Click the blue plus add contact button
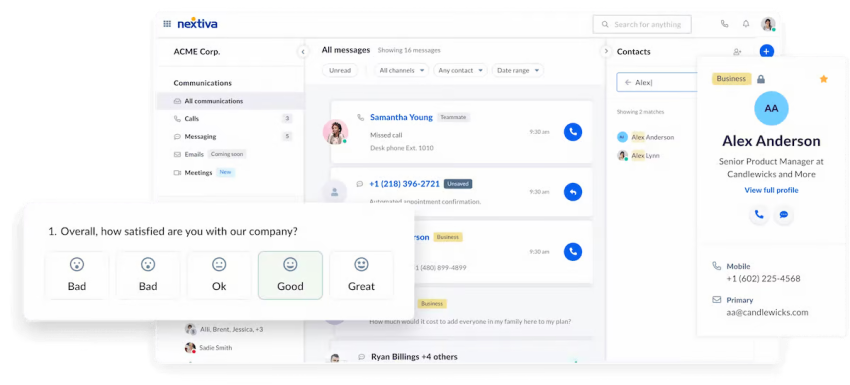 click(766, 52)
